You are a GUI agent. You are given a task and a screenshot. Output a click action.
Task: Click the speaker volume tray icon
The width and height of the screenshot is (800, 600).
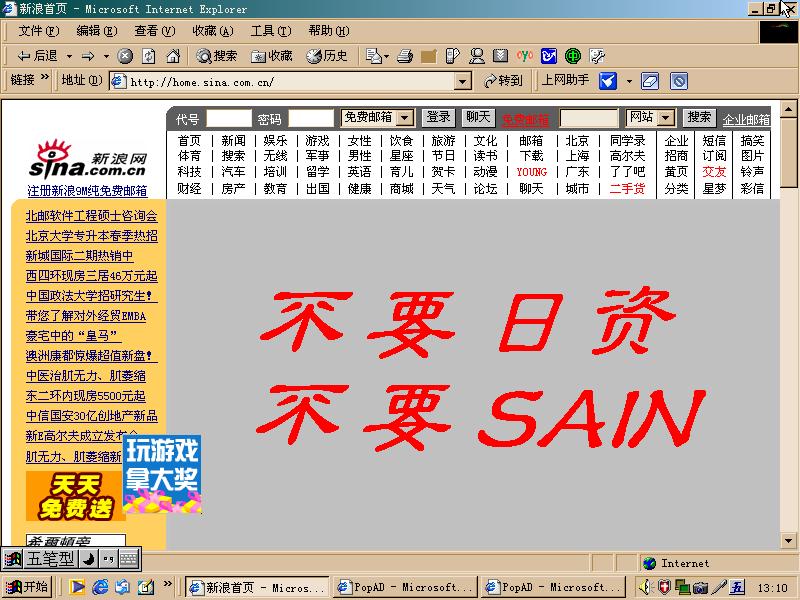[645, 587]
